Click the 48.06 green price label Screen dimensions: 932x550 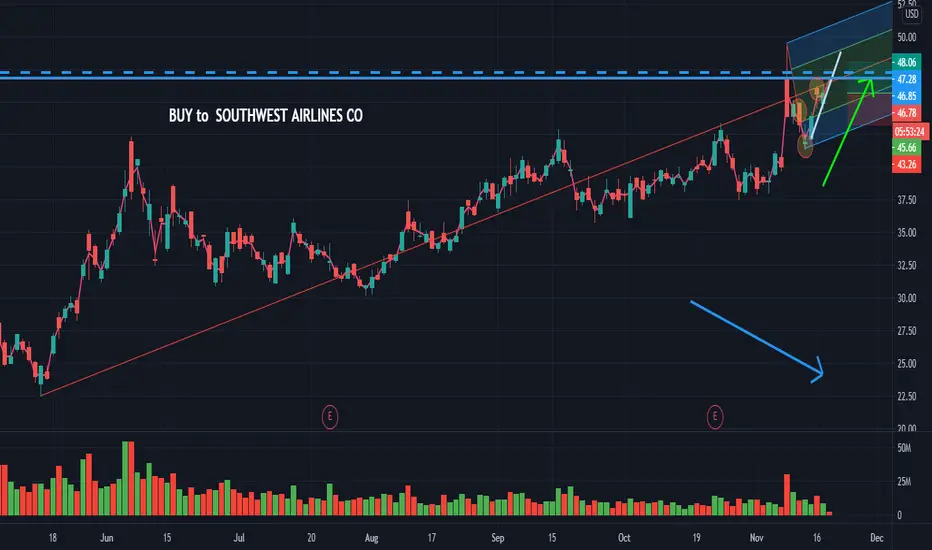[906, 62]
